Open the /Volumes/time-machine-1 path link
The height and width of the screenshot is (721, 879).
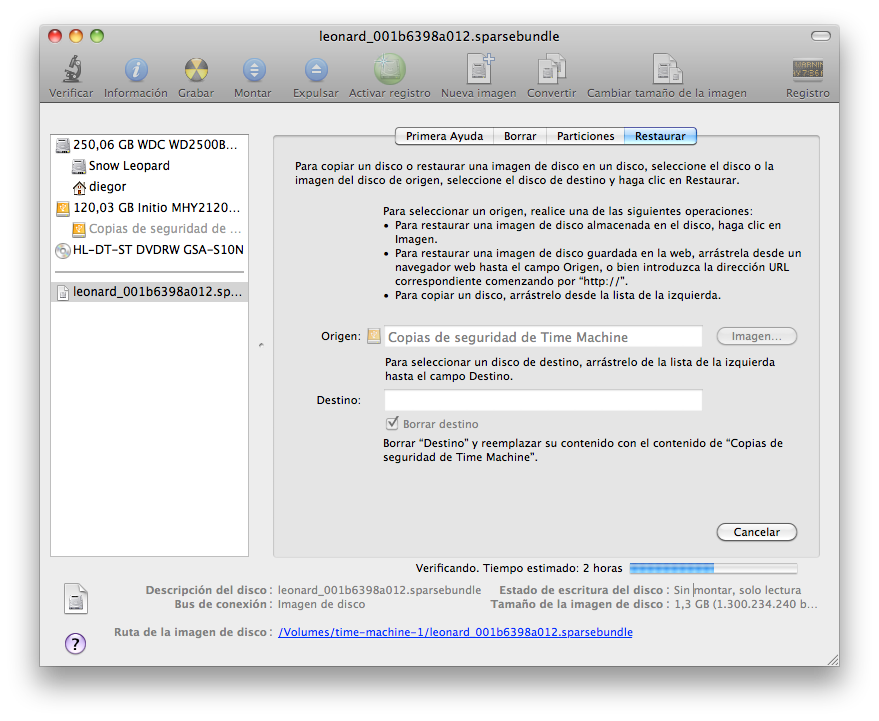click(455, 632)
